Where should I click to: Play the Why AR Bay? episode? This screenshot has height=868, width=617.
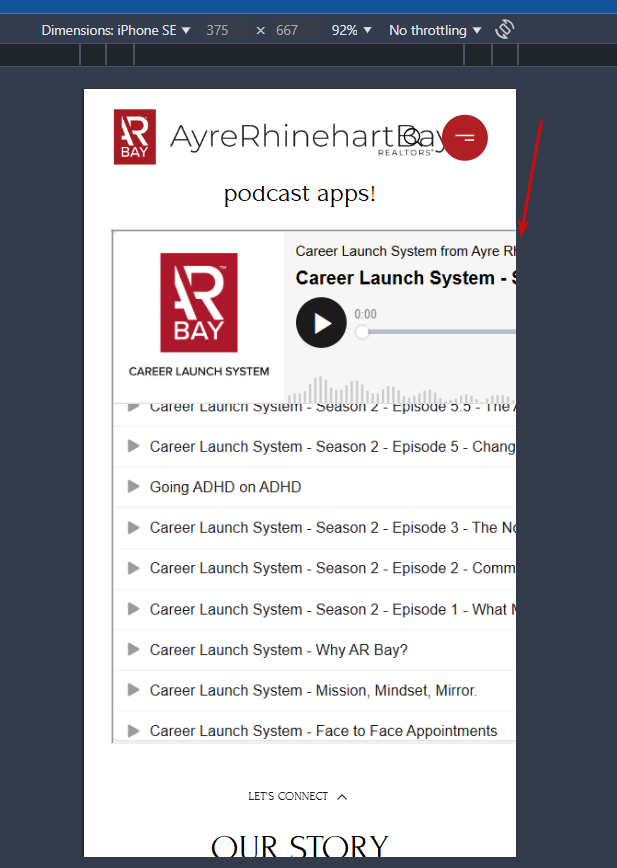click(x=133, y=649)
